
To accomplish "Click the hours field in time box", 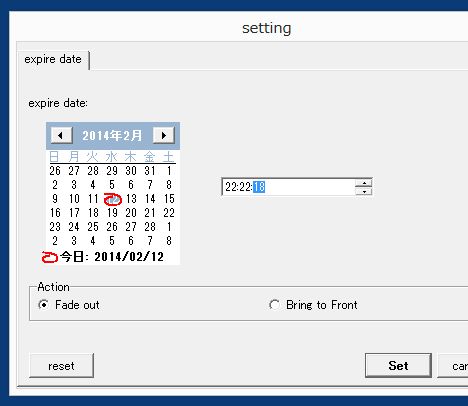I will click(x=231, y=187).
